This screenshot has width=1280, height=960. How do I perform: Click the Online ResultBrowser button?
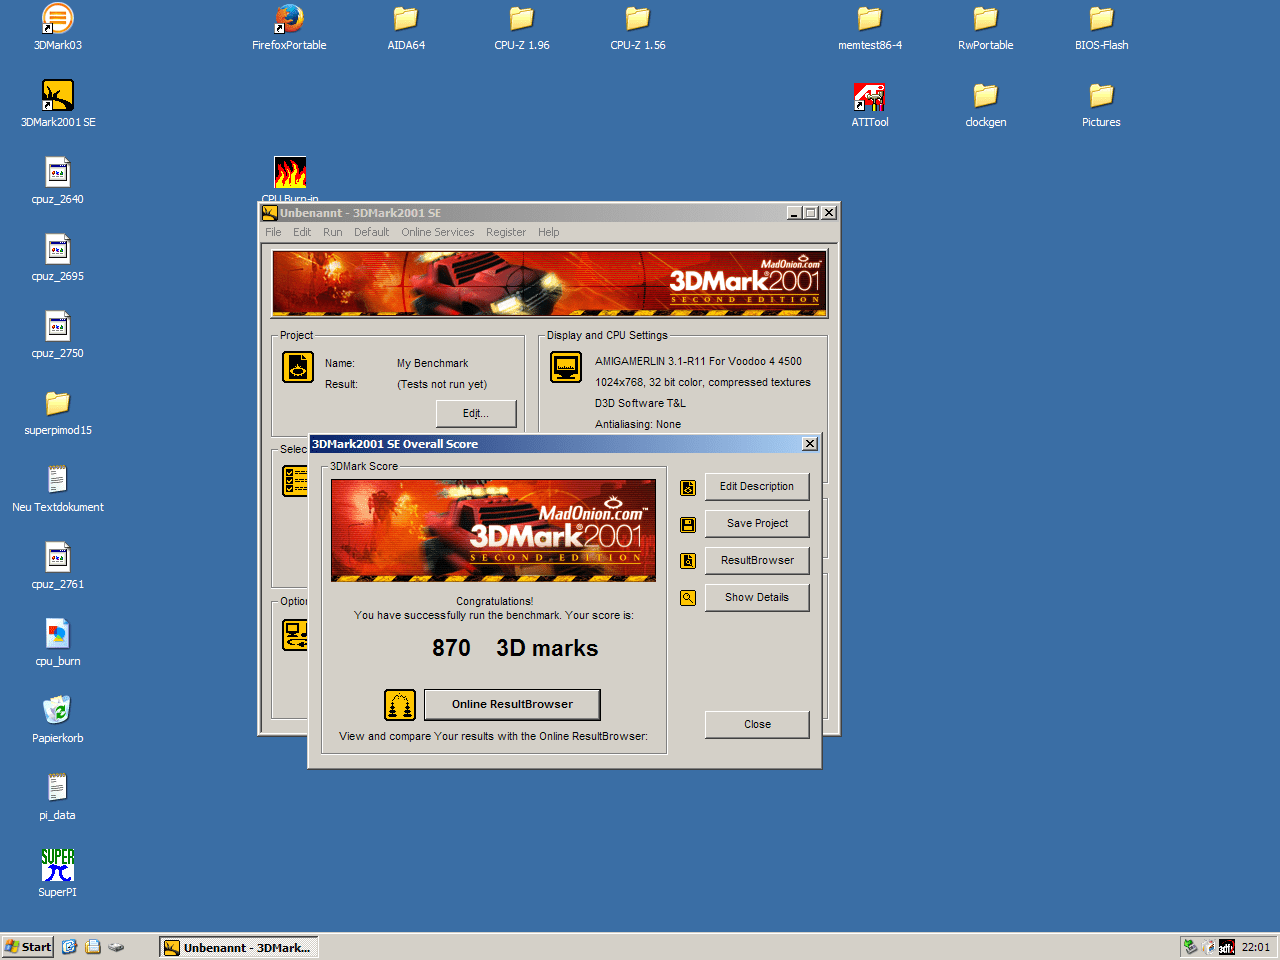tap(512, 704)
